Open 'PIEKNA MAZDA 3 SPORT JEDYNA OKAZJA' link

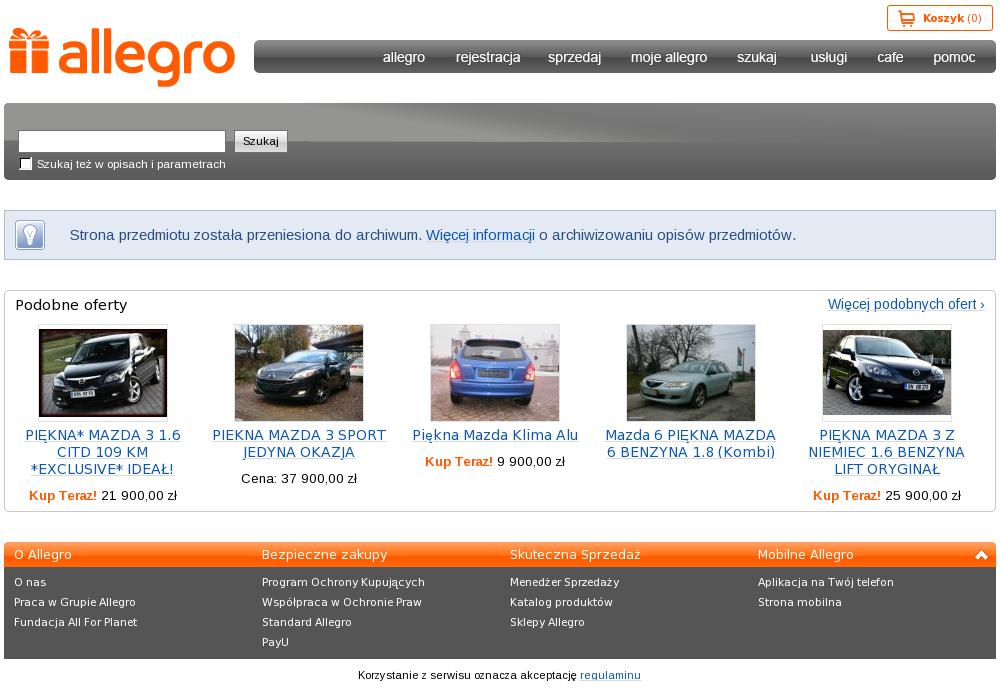click(299, 444)
